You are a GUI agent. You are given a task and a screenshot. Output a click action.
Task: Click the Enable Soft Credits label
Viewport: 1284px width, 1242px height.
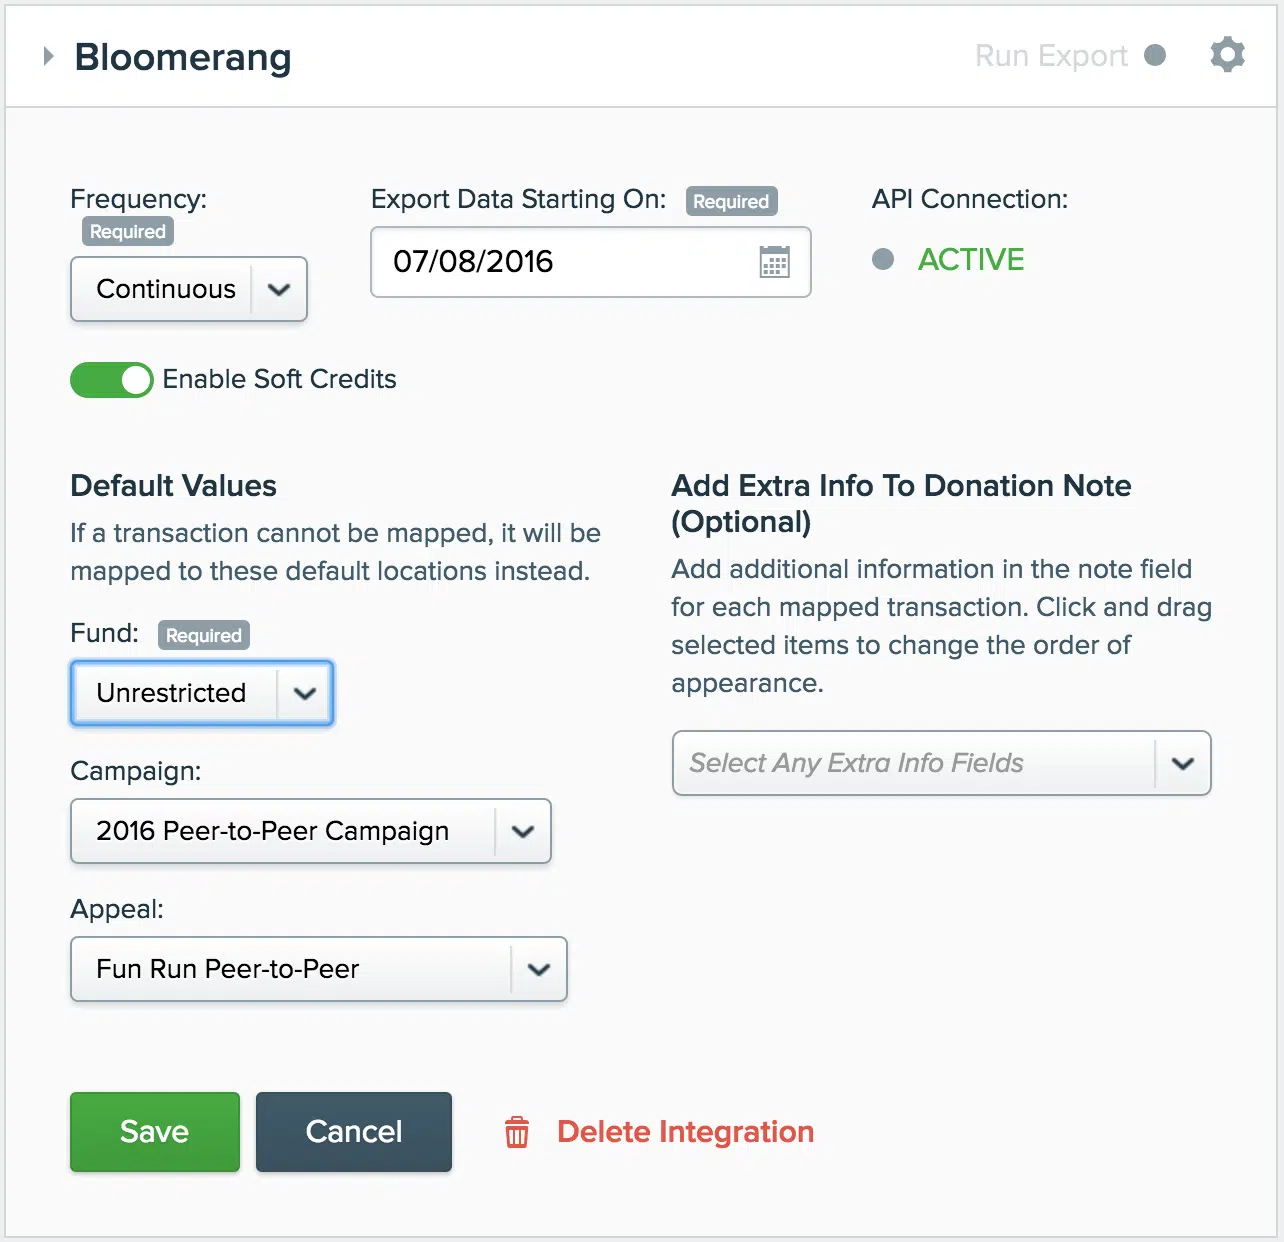coord(279,380)
